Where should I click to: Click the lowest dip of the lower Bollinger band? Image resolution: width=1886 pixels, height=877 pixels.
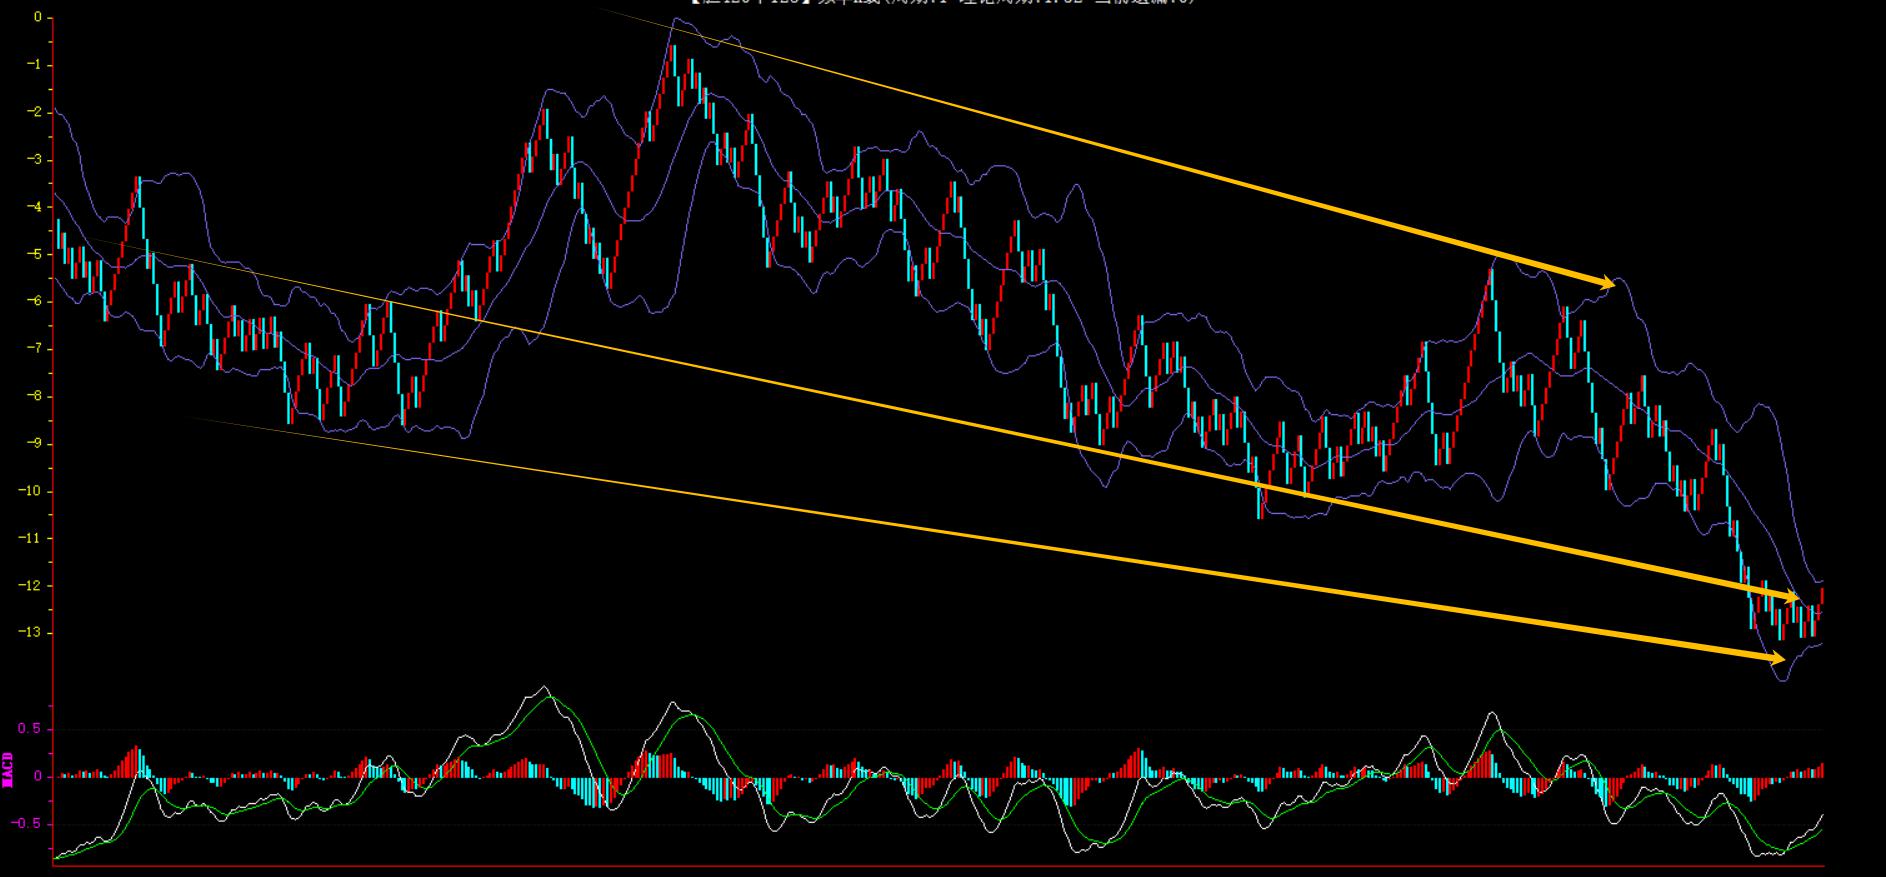(x=1782, y=680)
